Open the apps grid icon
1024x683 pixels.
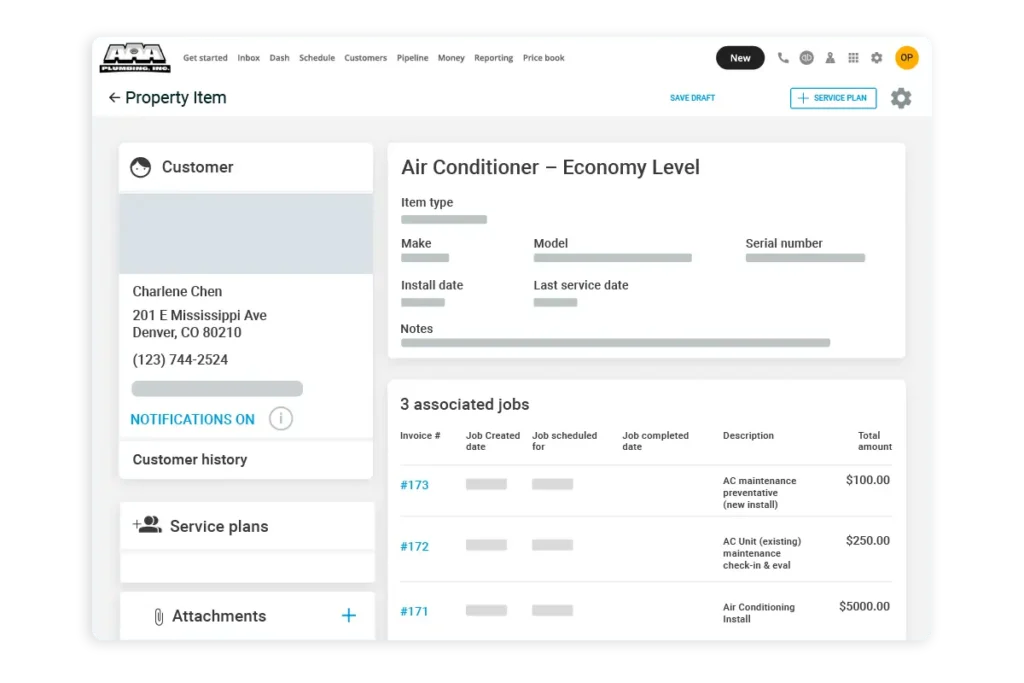click(854, 58)
